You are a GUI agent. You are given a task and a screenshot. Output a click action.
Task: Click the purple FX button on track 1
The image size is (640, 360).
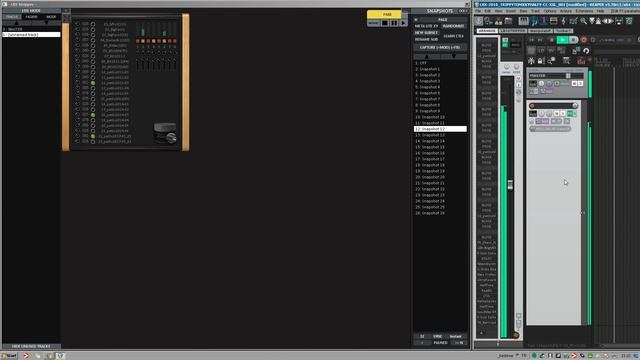pos(542,121)
